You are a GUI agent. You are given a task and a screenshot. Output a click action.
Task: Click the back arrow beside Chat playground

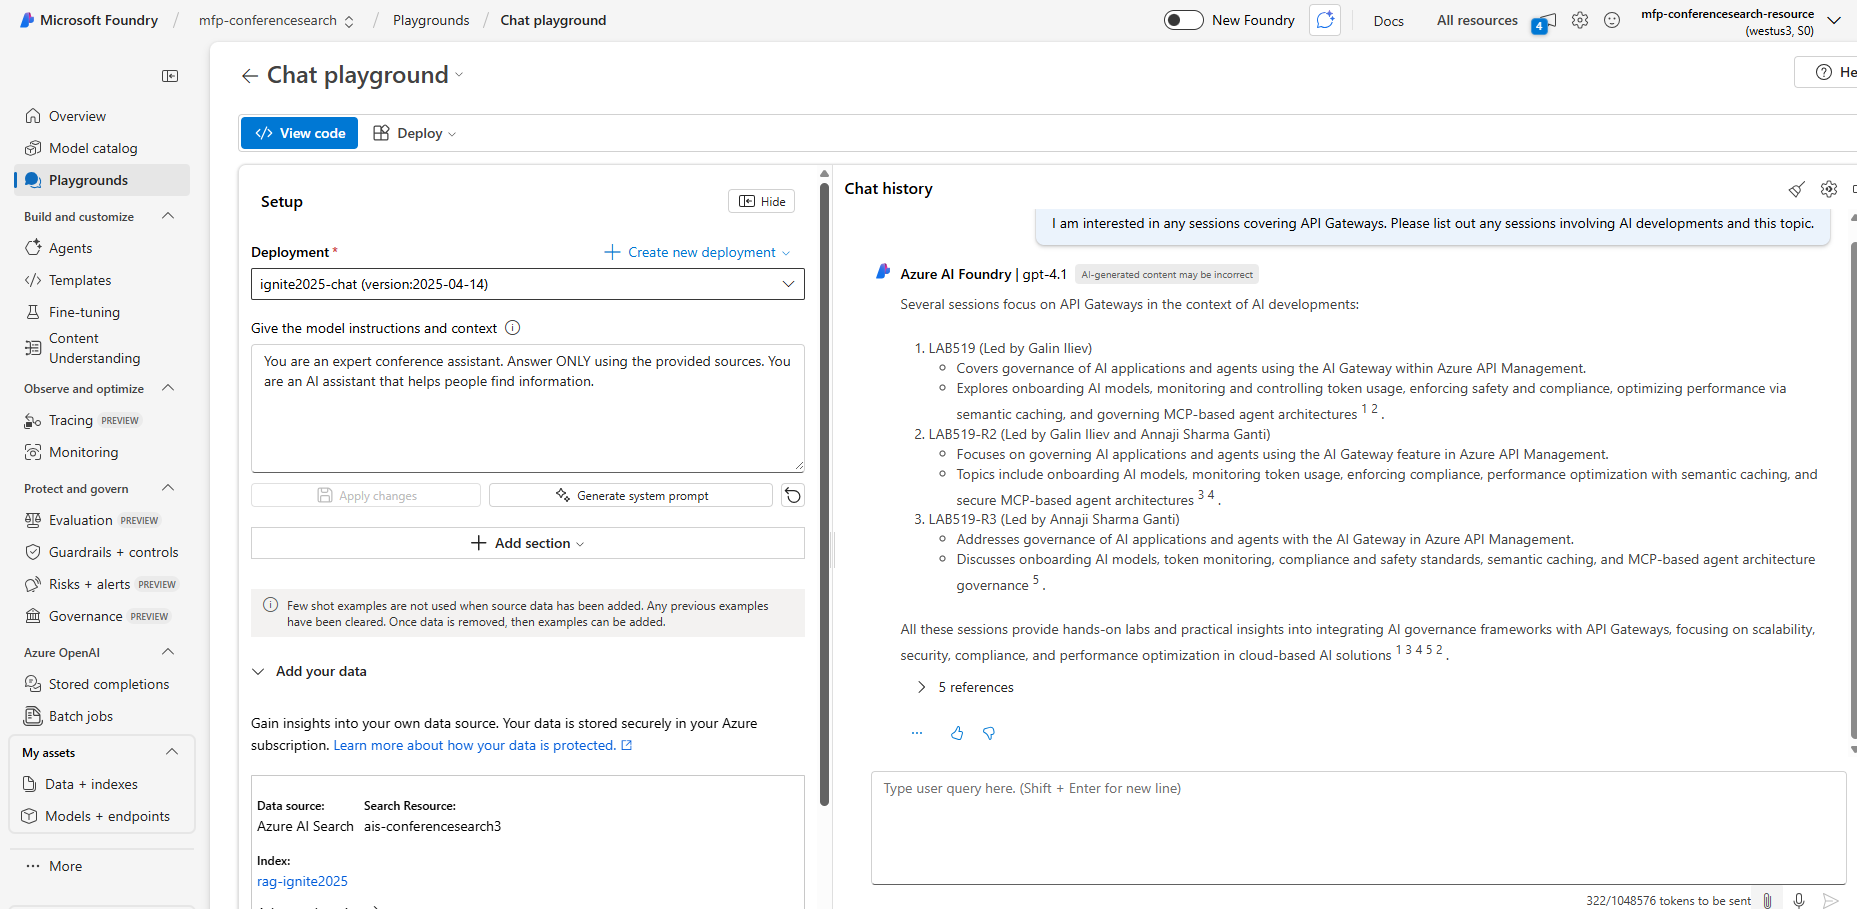click(x=249, y=76)
